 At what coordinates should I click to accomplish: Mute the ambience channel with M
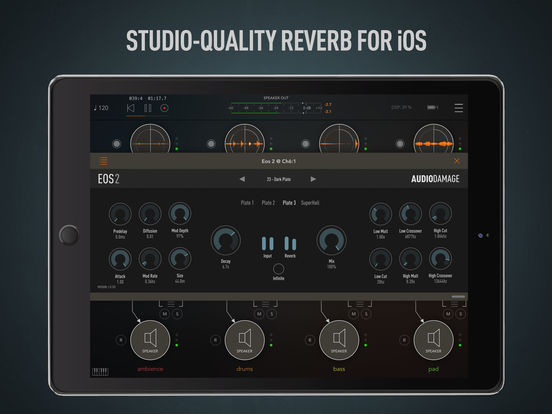(165, 314)
